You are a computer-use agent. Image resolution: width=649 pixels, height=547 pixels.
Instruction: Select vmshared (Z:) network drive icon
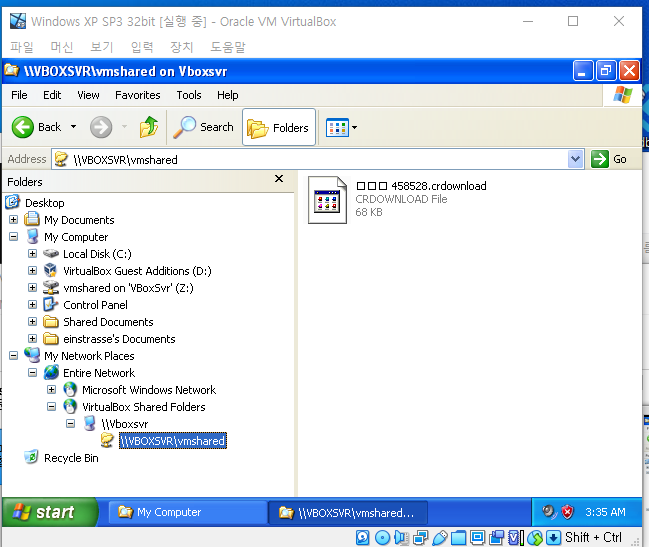point(51,287)
